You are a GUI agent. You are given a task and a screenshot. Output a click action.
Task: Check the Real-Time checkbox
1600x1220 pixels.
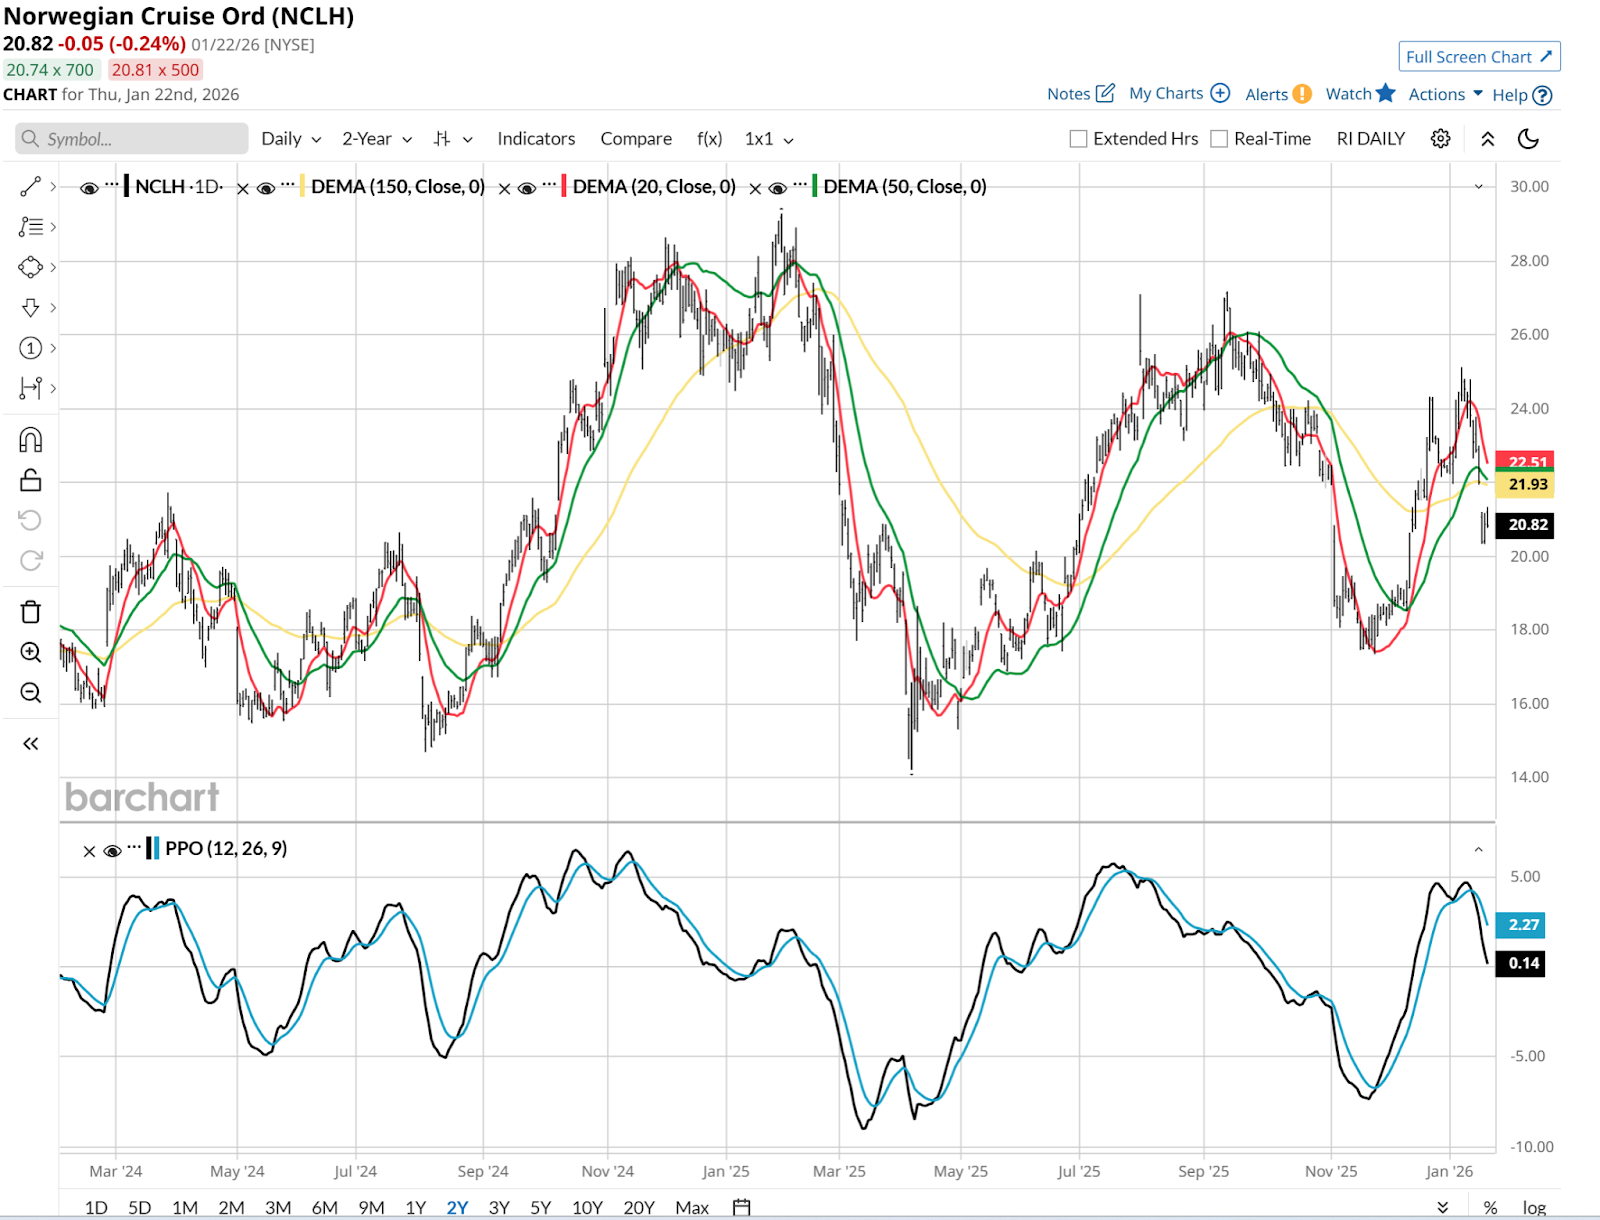click(1219, 139)
